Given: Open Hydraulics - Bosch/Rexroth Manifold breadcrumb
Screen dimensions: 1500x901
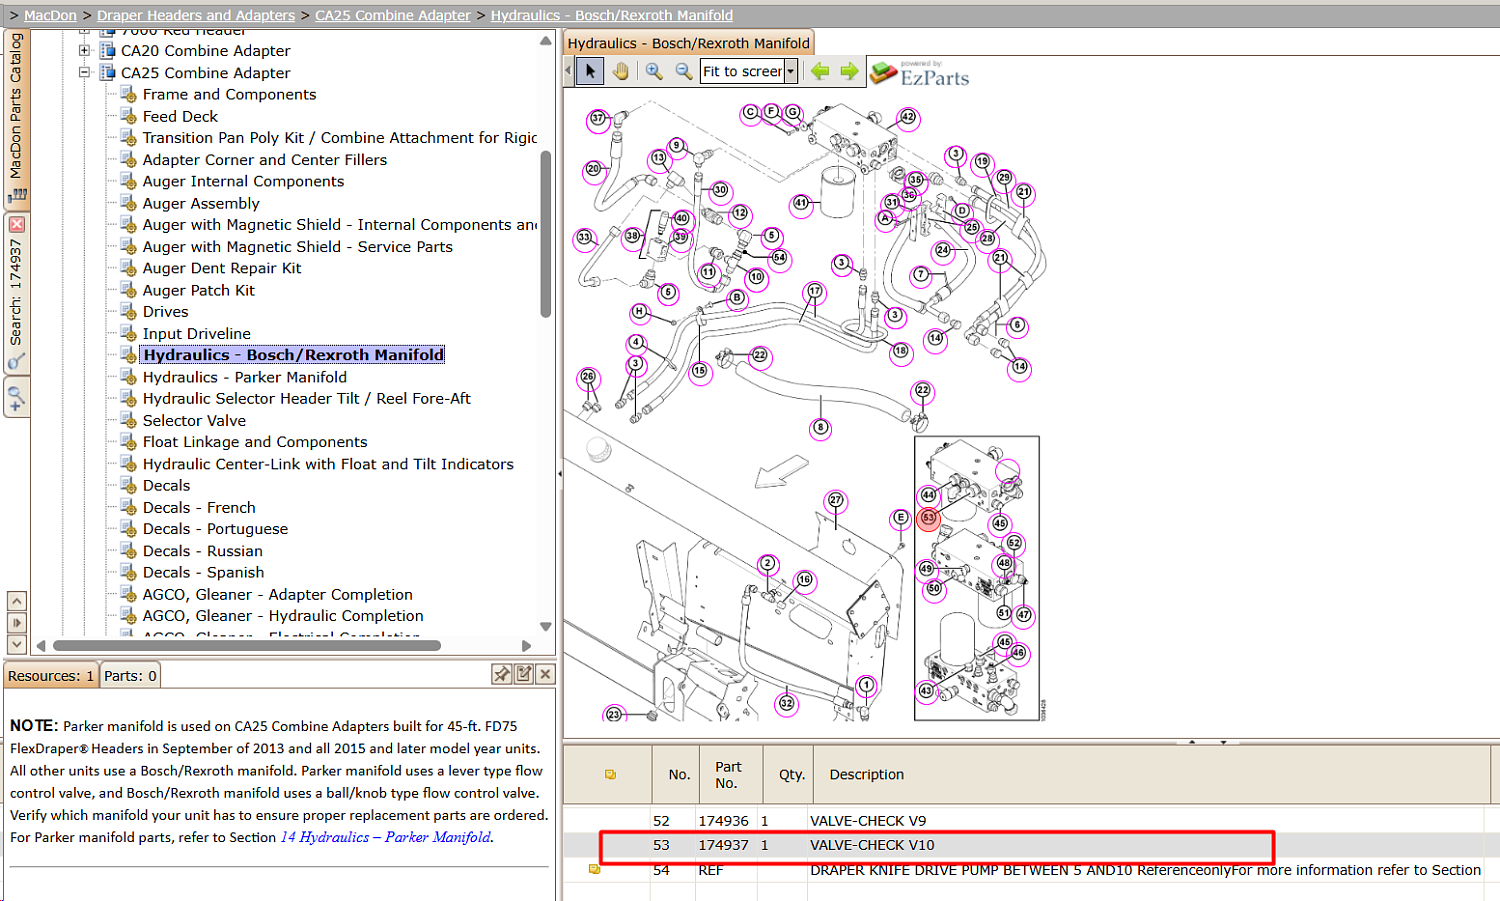Looking at the screenshot, I should 612,15.
